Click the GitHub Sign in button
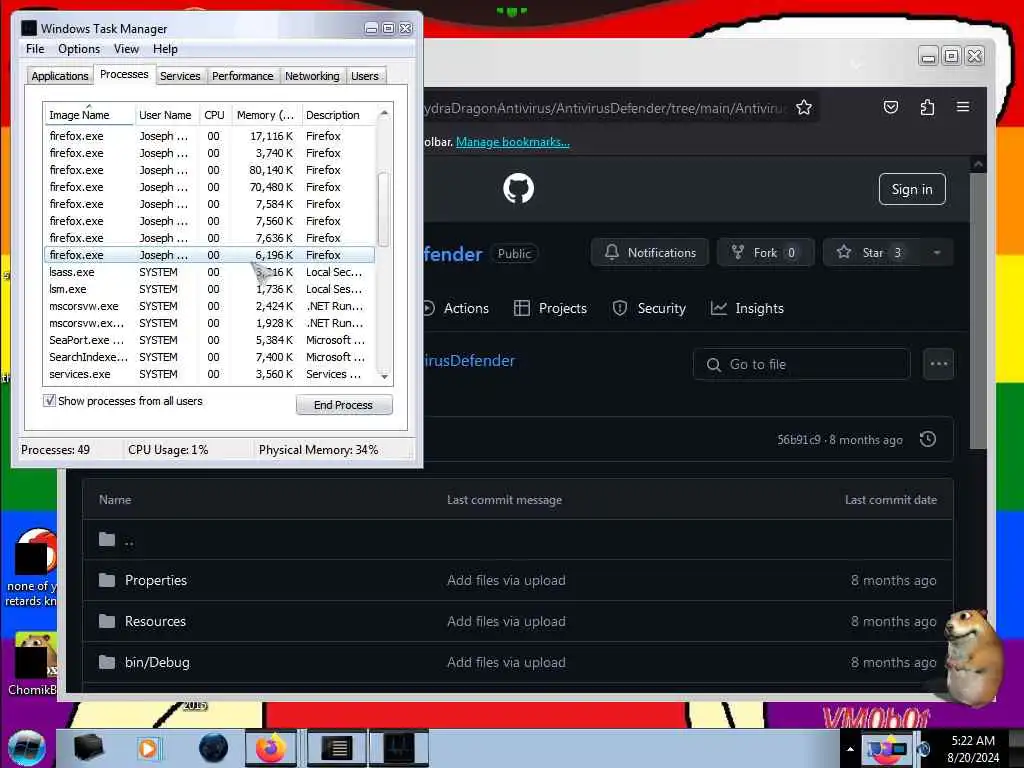Screen dimensions: 1024x768 click(912, 189)
